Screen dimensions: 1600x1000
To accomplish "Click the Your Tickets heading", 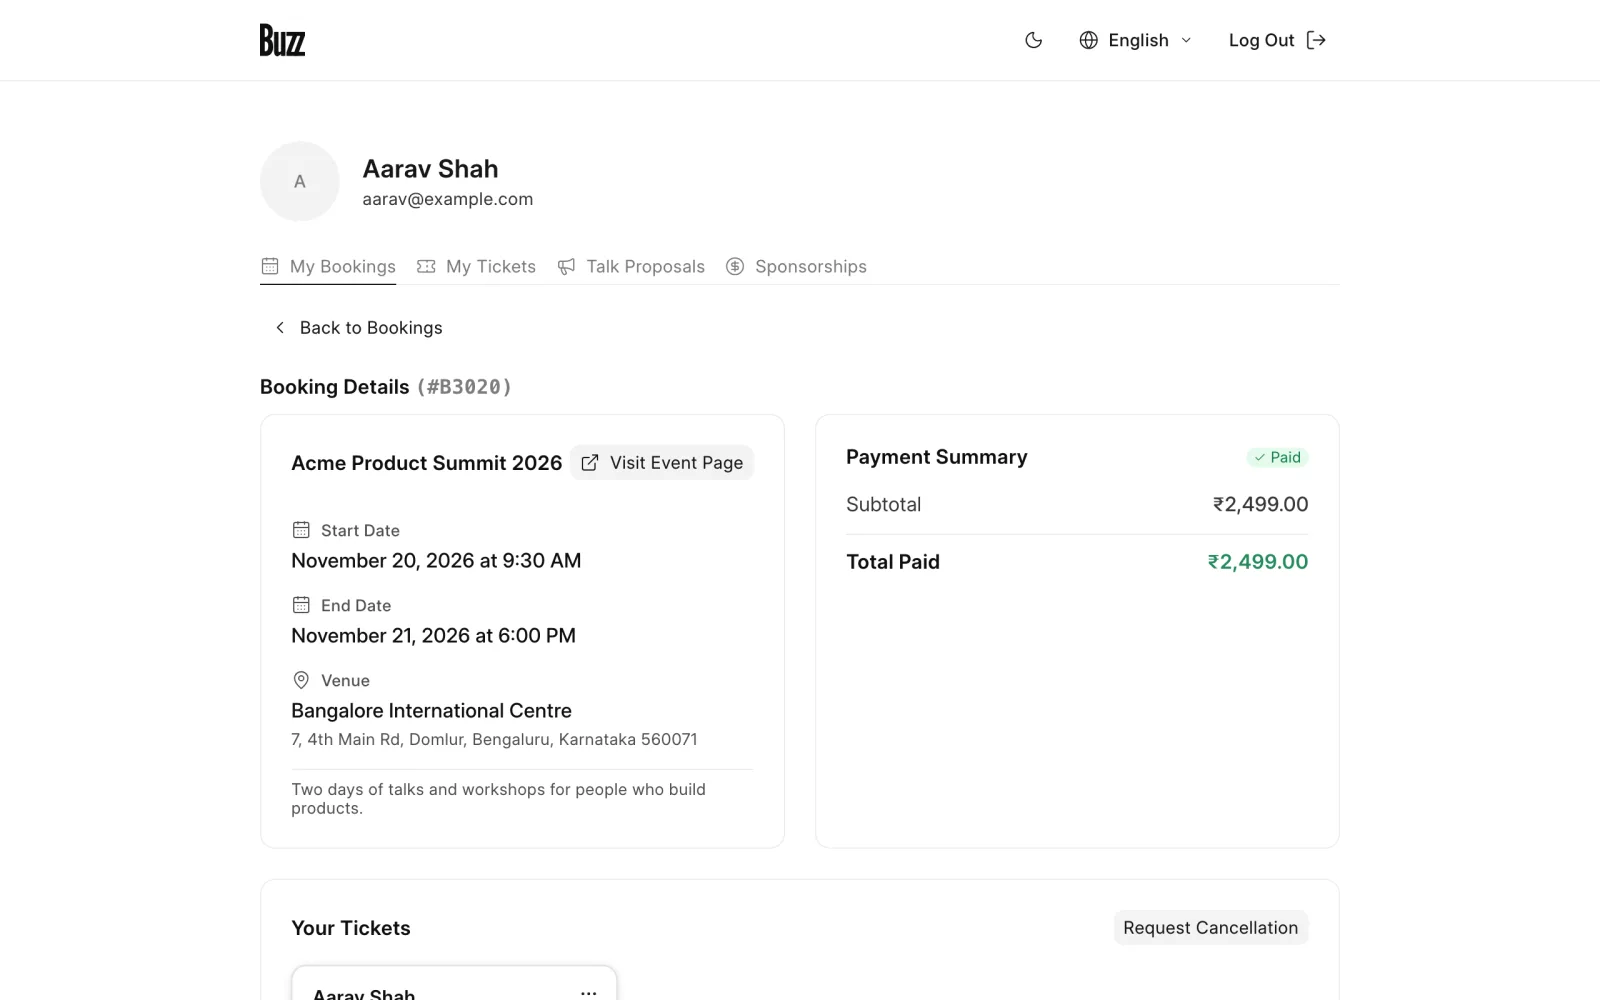I will coord(351,928).
